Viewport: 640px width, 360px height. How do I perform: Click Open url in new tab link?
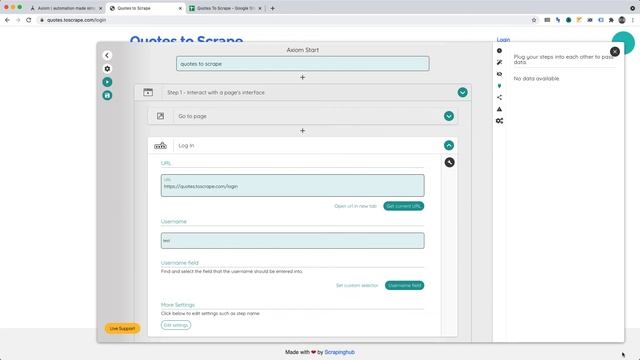[356, 206]
